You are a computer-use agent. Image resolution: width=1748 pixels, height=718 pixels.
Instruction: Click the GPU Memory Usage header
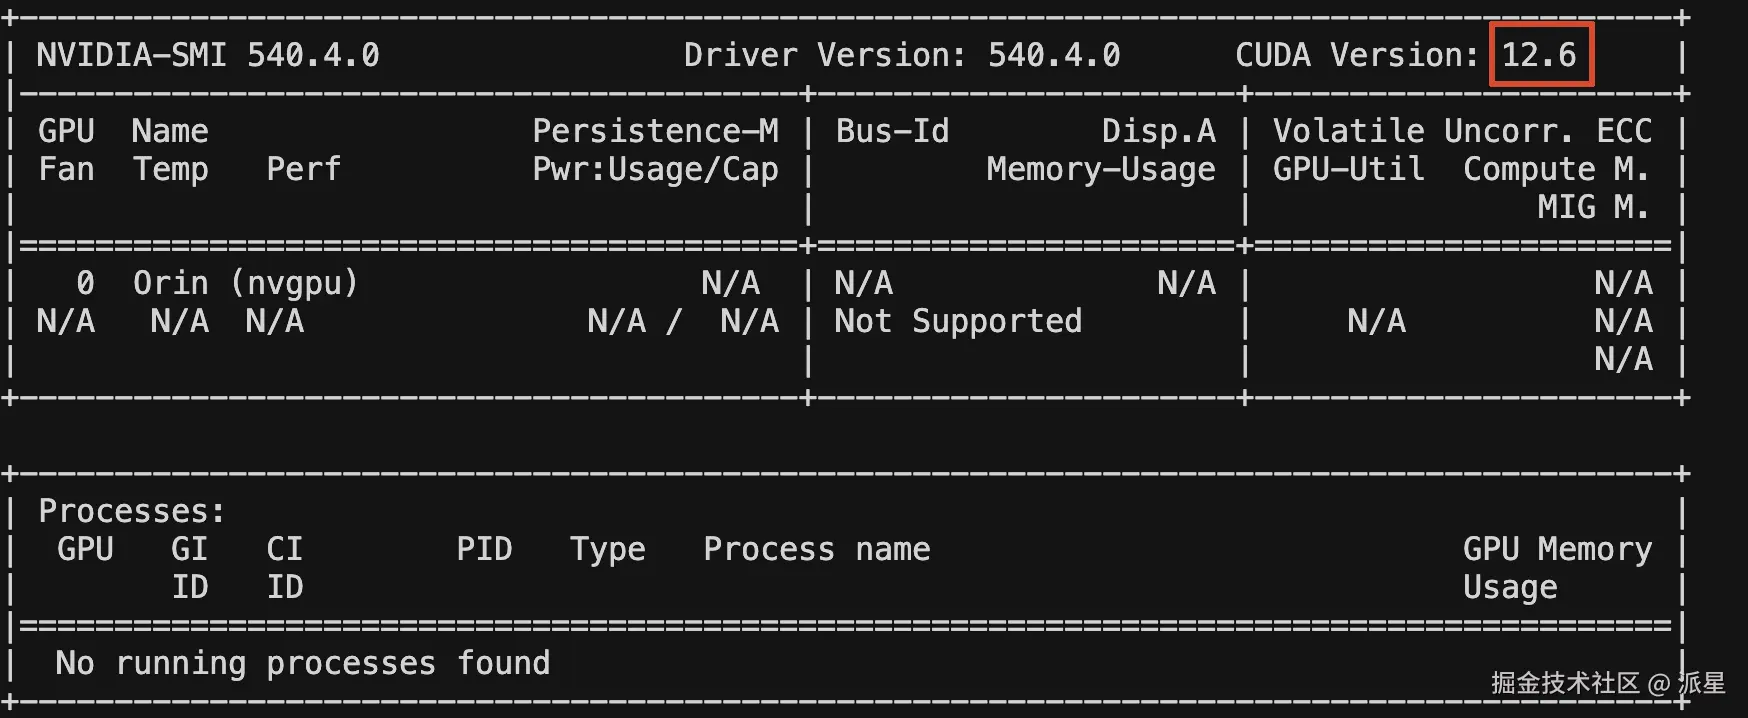(x=1556, y=567)
